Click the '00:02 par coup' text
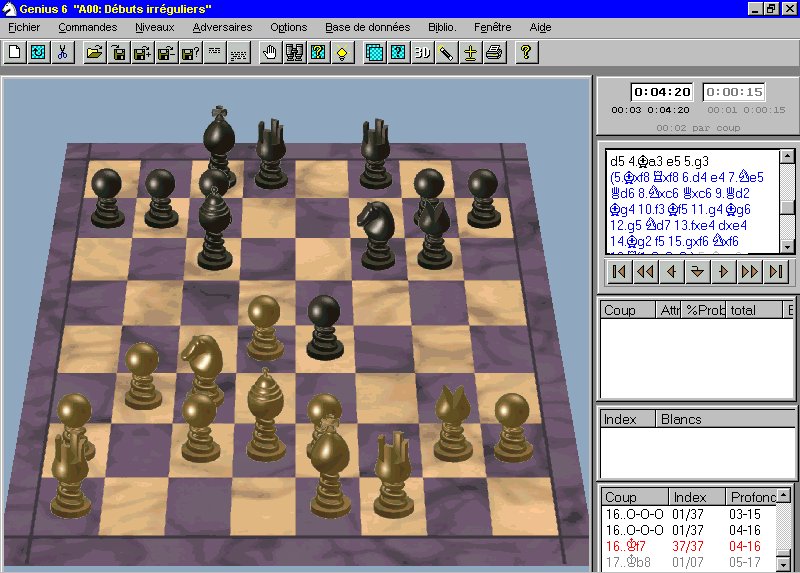This screenshot has width=800, height=573. click(x=698, y=128)
